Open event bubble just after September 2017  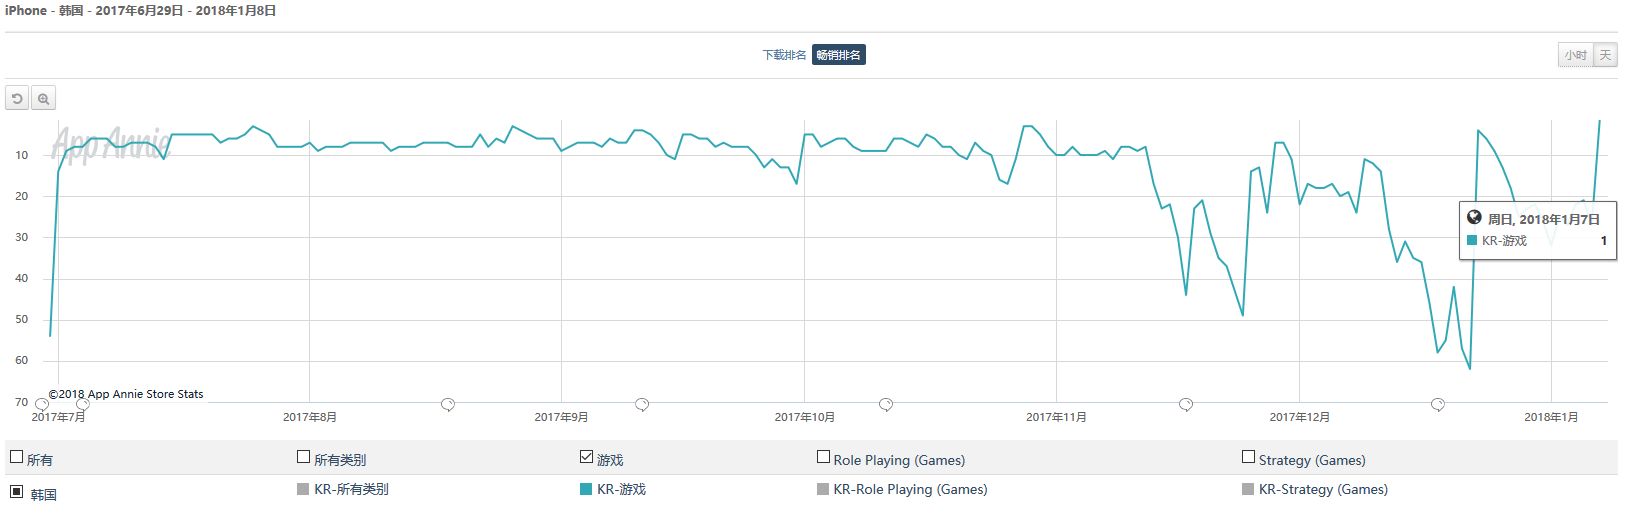pos(642,405)
